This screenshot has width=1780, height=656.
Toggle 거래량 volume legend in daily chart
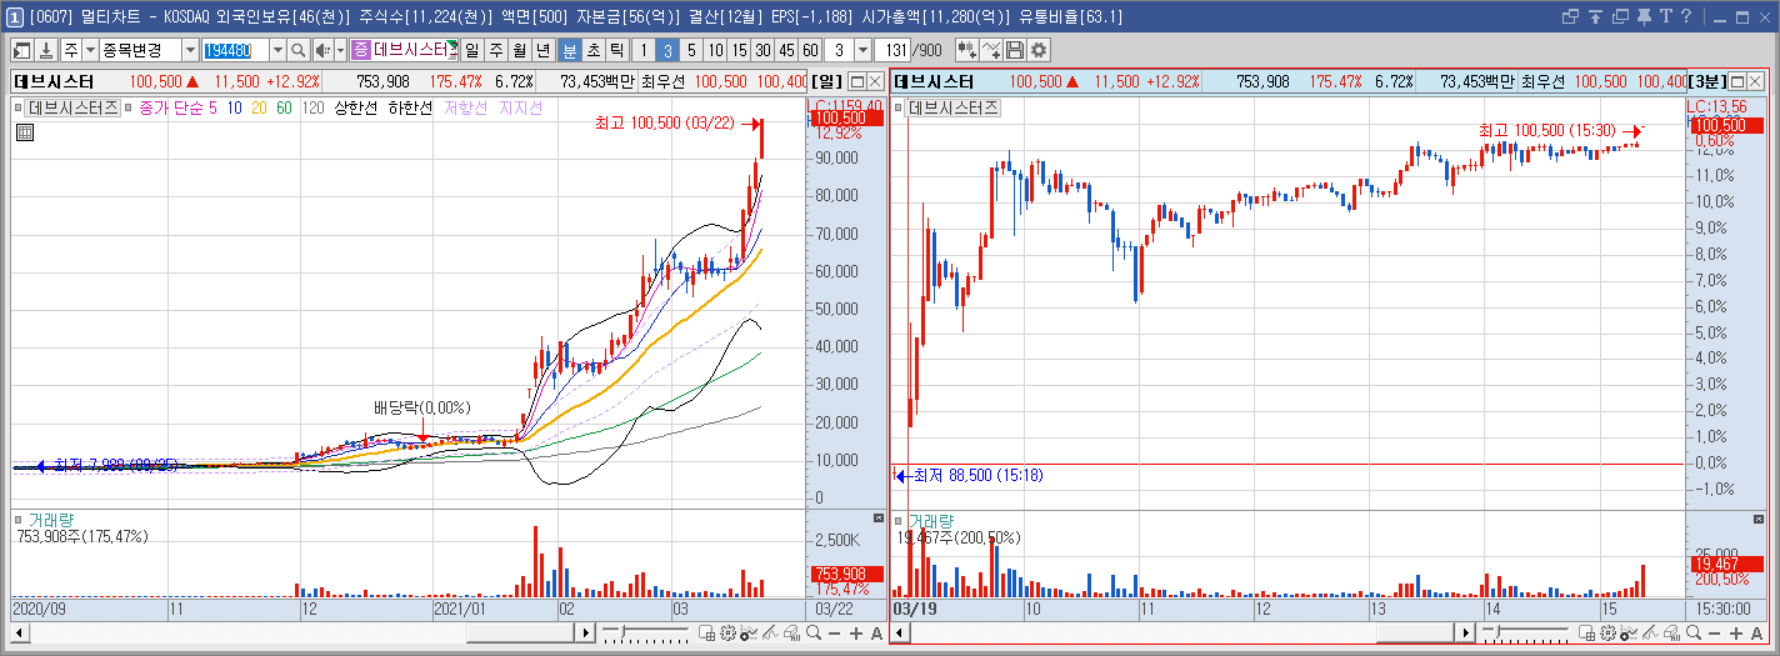[x=18, y=520]
